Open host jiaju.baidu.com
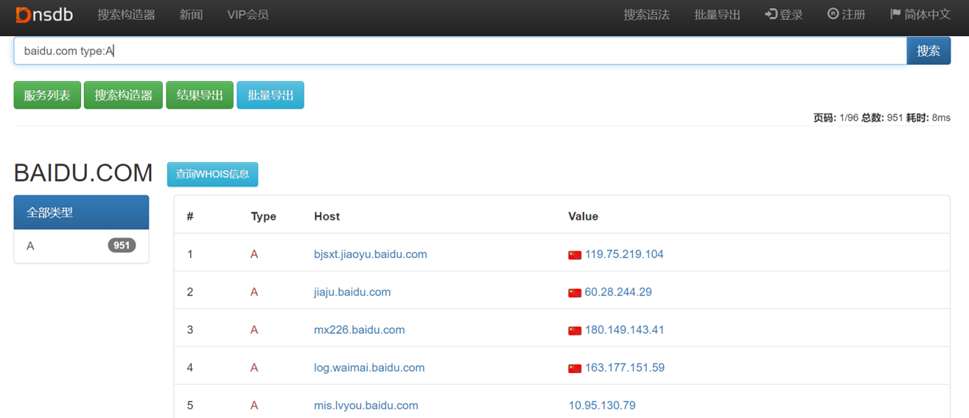Image resolution: width=969 pixels, height=418 pixels. [x=352, y=292]
